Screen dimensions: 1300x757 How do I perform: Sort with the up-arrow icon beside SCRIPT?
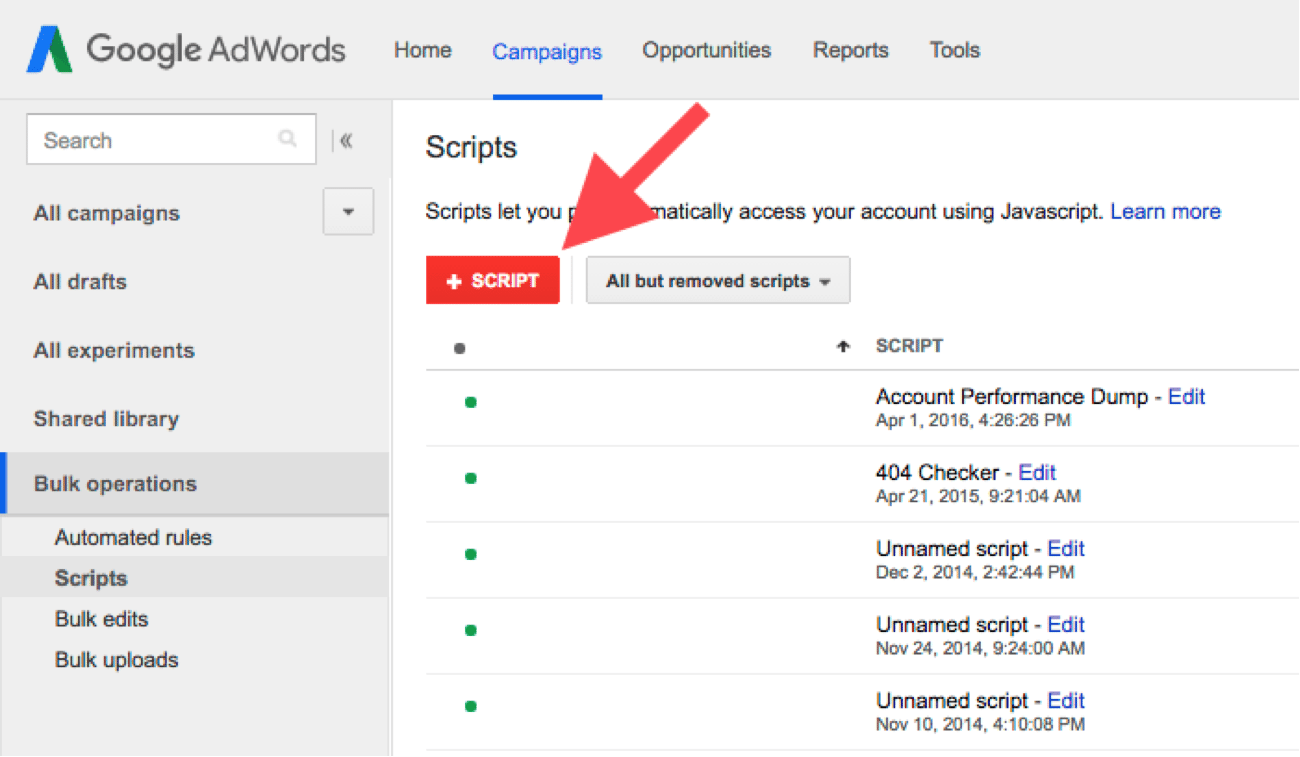(x=843, y=346)
